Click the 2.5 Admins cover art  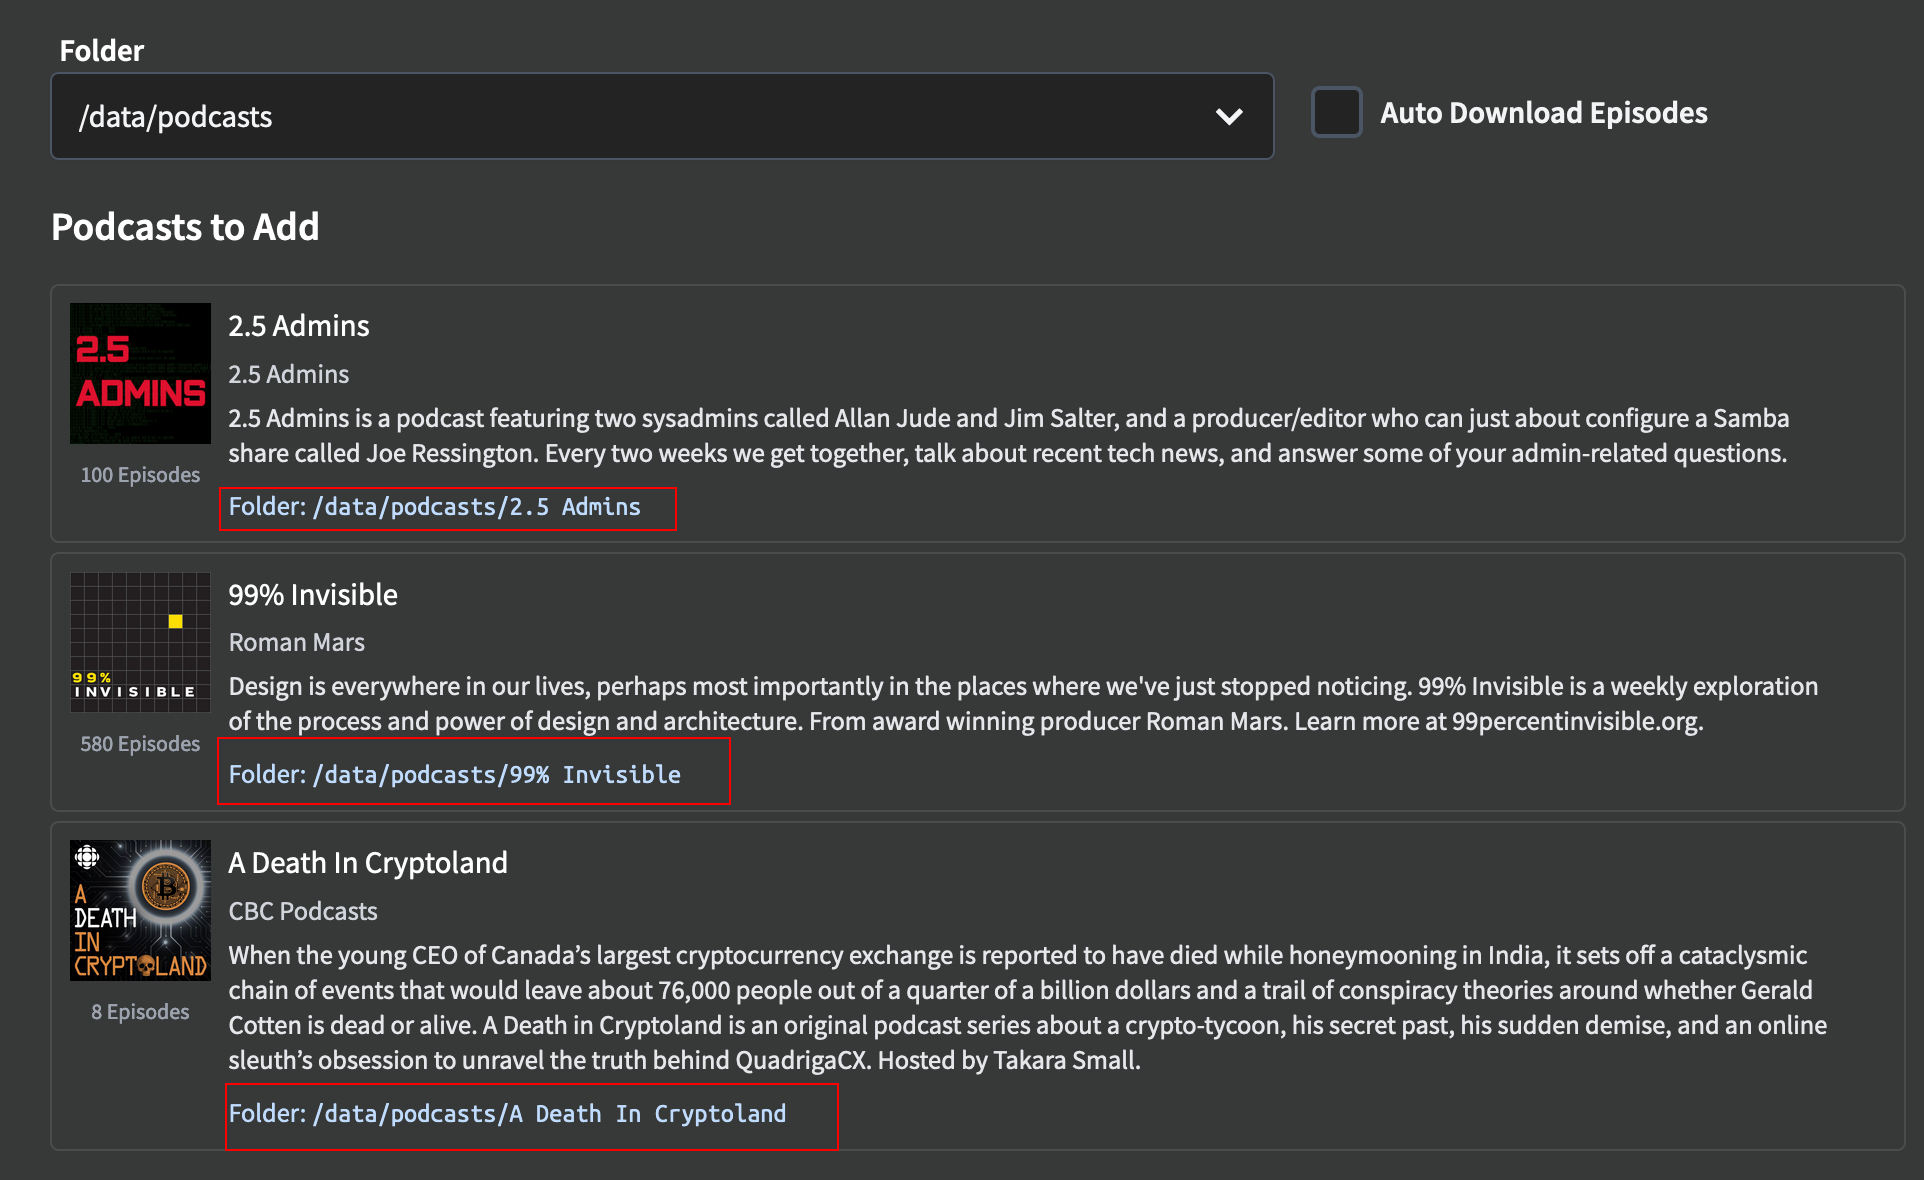pos(140,372)
